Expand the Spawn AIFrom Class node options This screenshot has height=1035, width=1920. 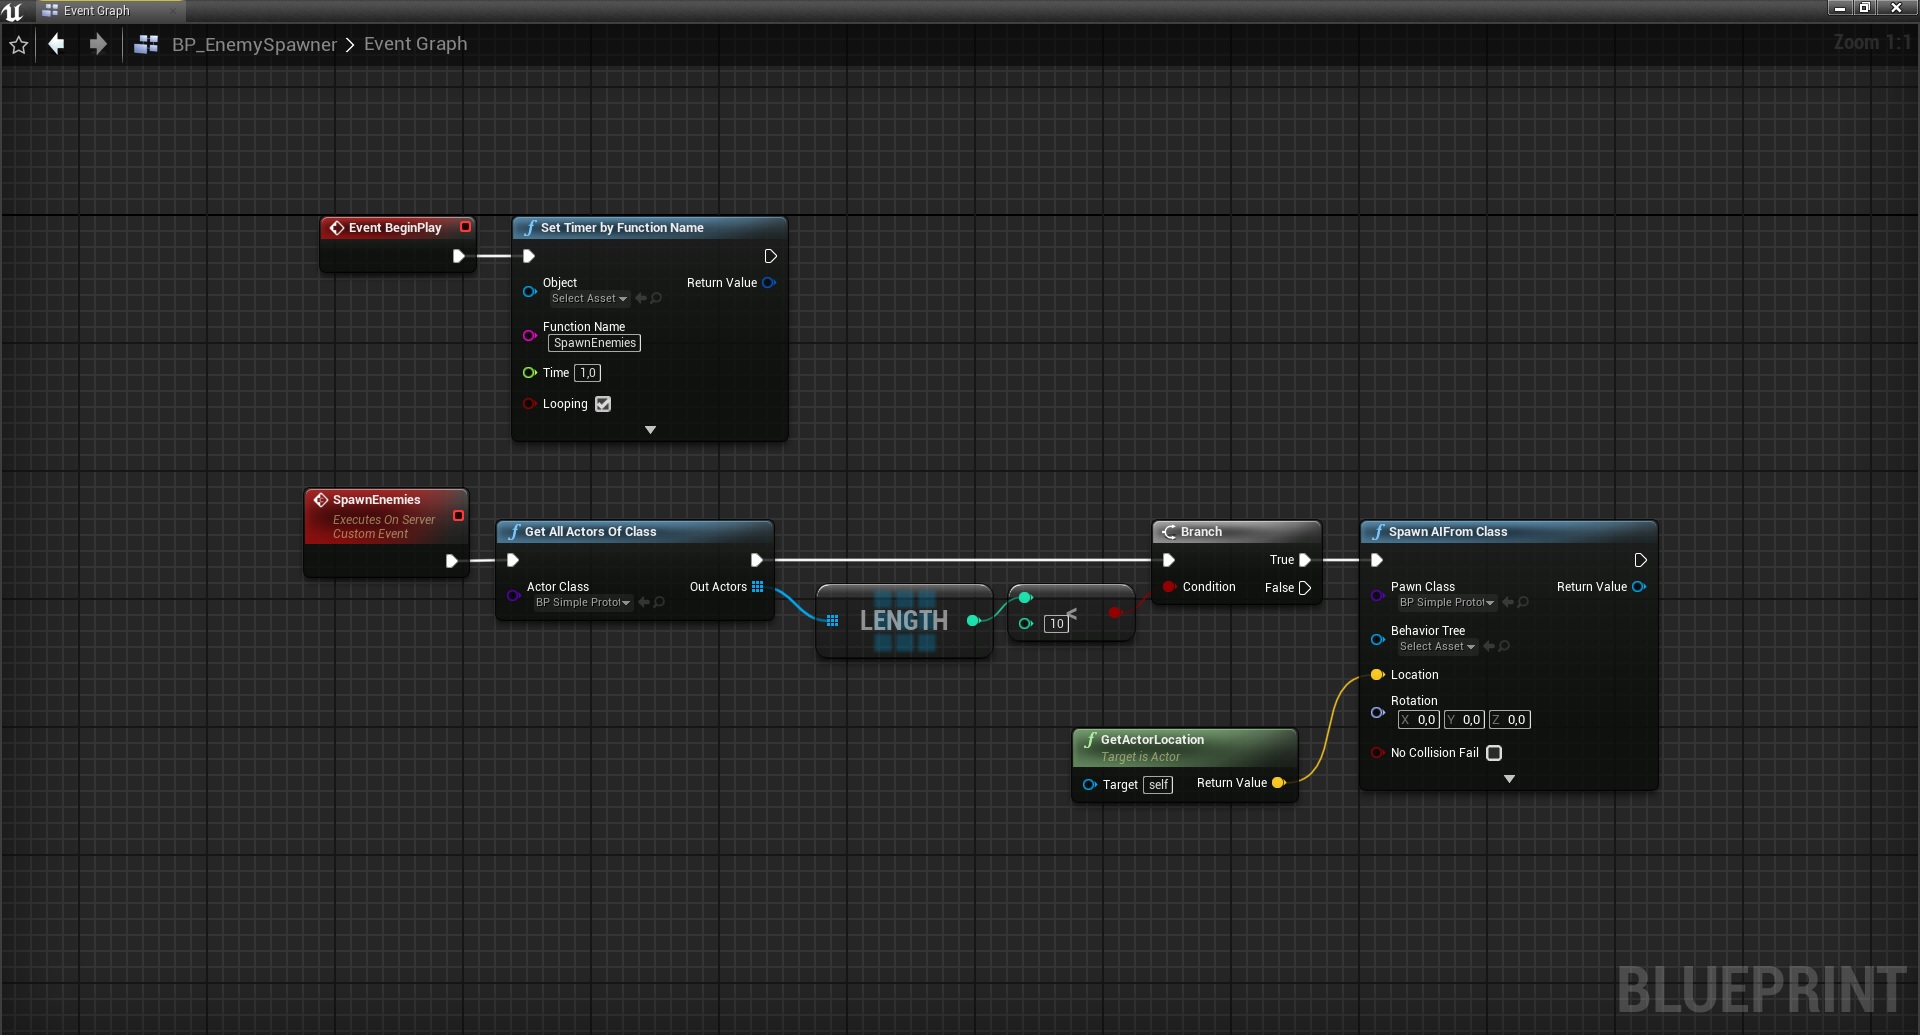(1509, 779)
